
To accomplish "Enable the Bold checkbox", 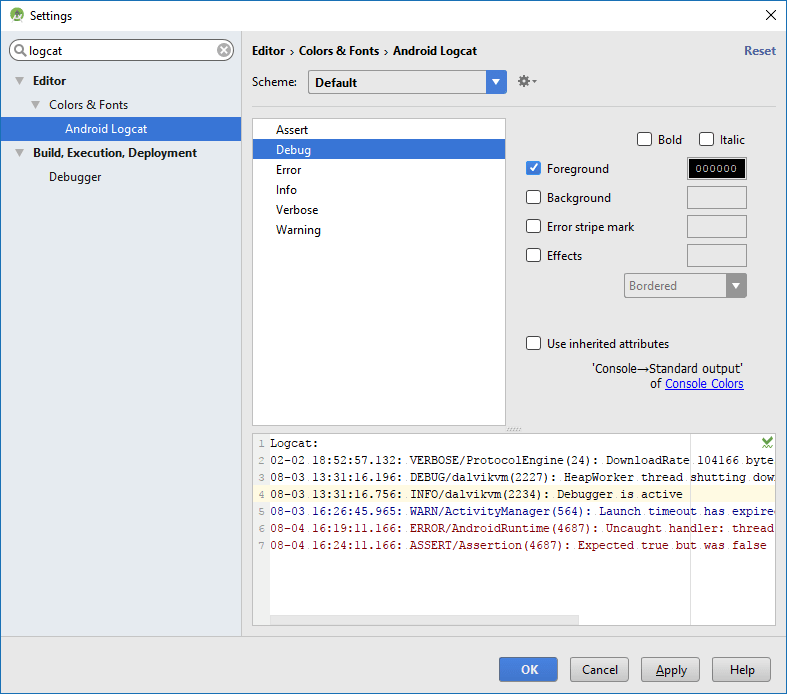I will [x=645, y=140].
